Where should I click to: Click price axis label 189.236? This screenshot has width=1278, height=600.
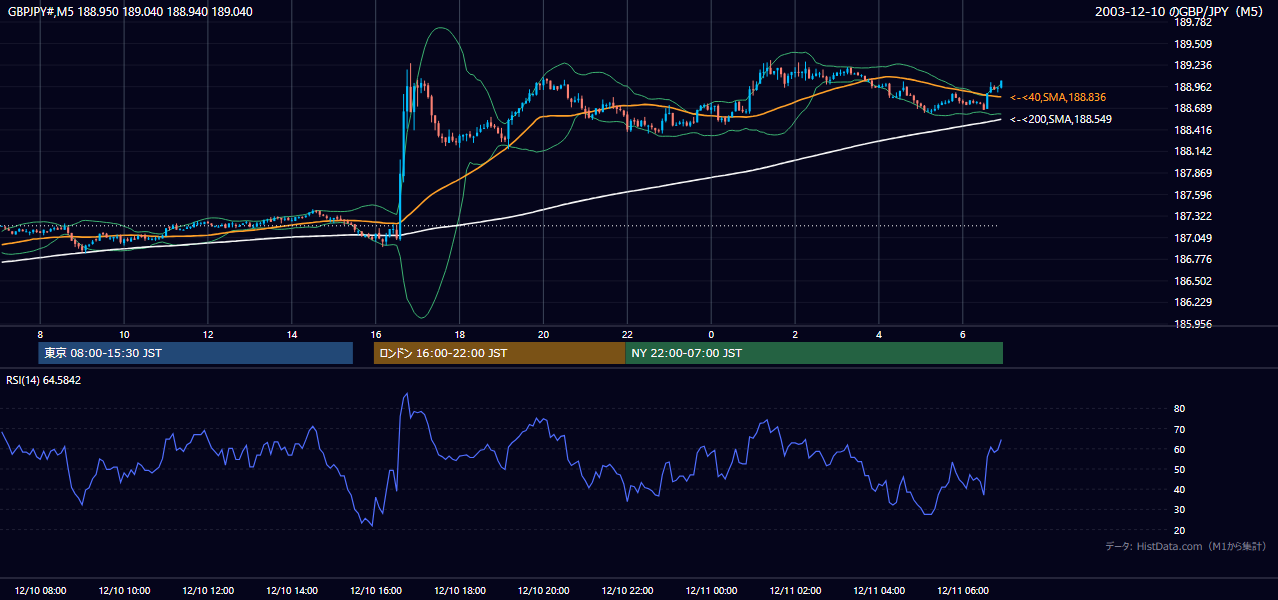pos(1192,65)
